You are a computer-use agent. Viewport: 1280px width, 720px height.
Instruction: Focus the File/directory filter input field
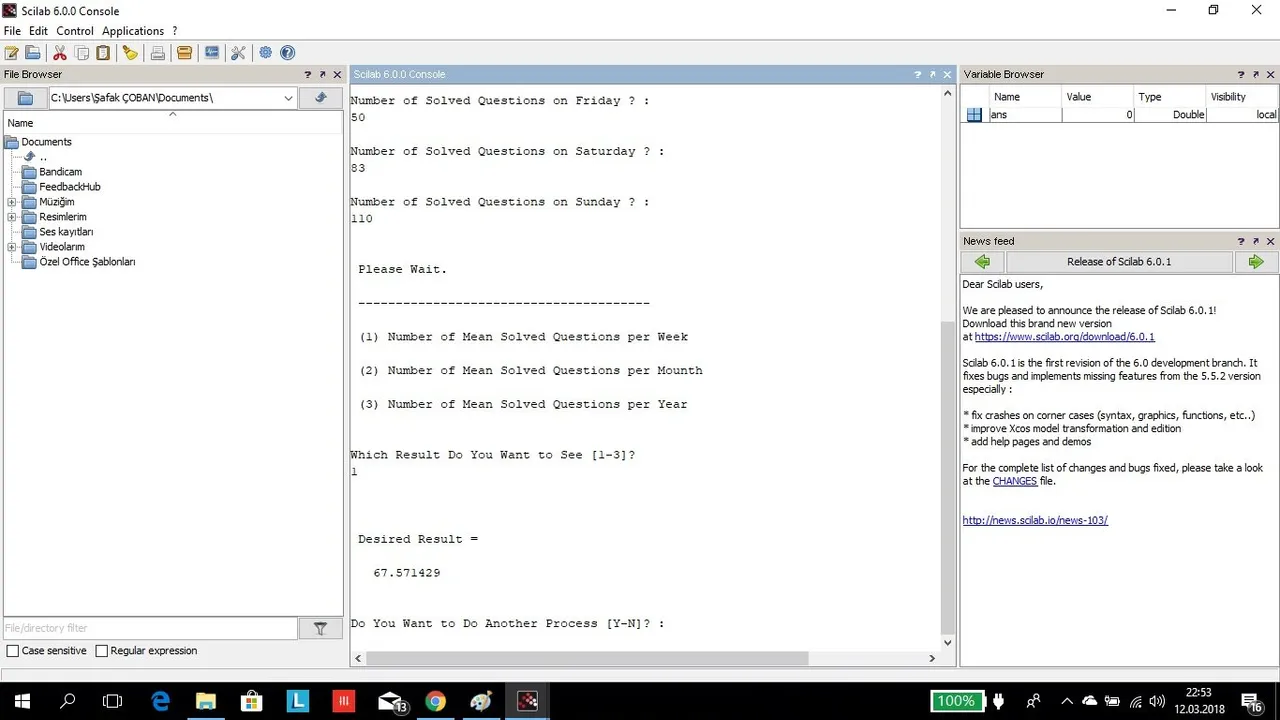coord(150,628)
